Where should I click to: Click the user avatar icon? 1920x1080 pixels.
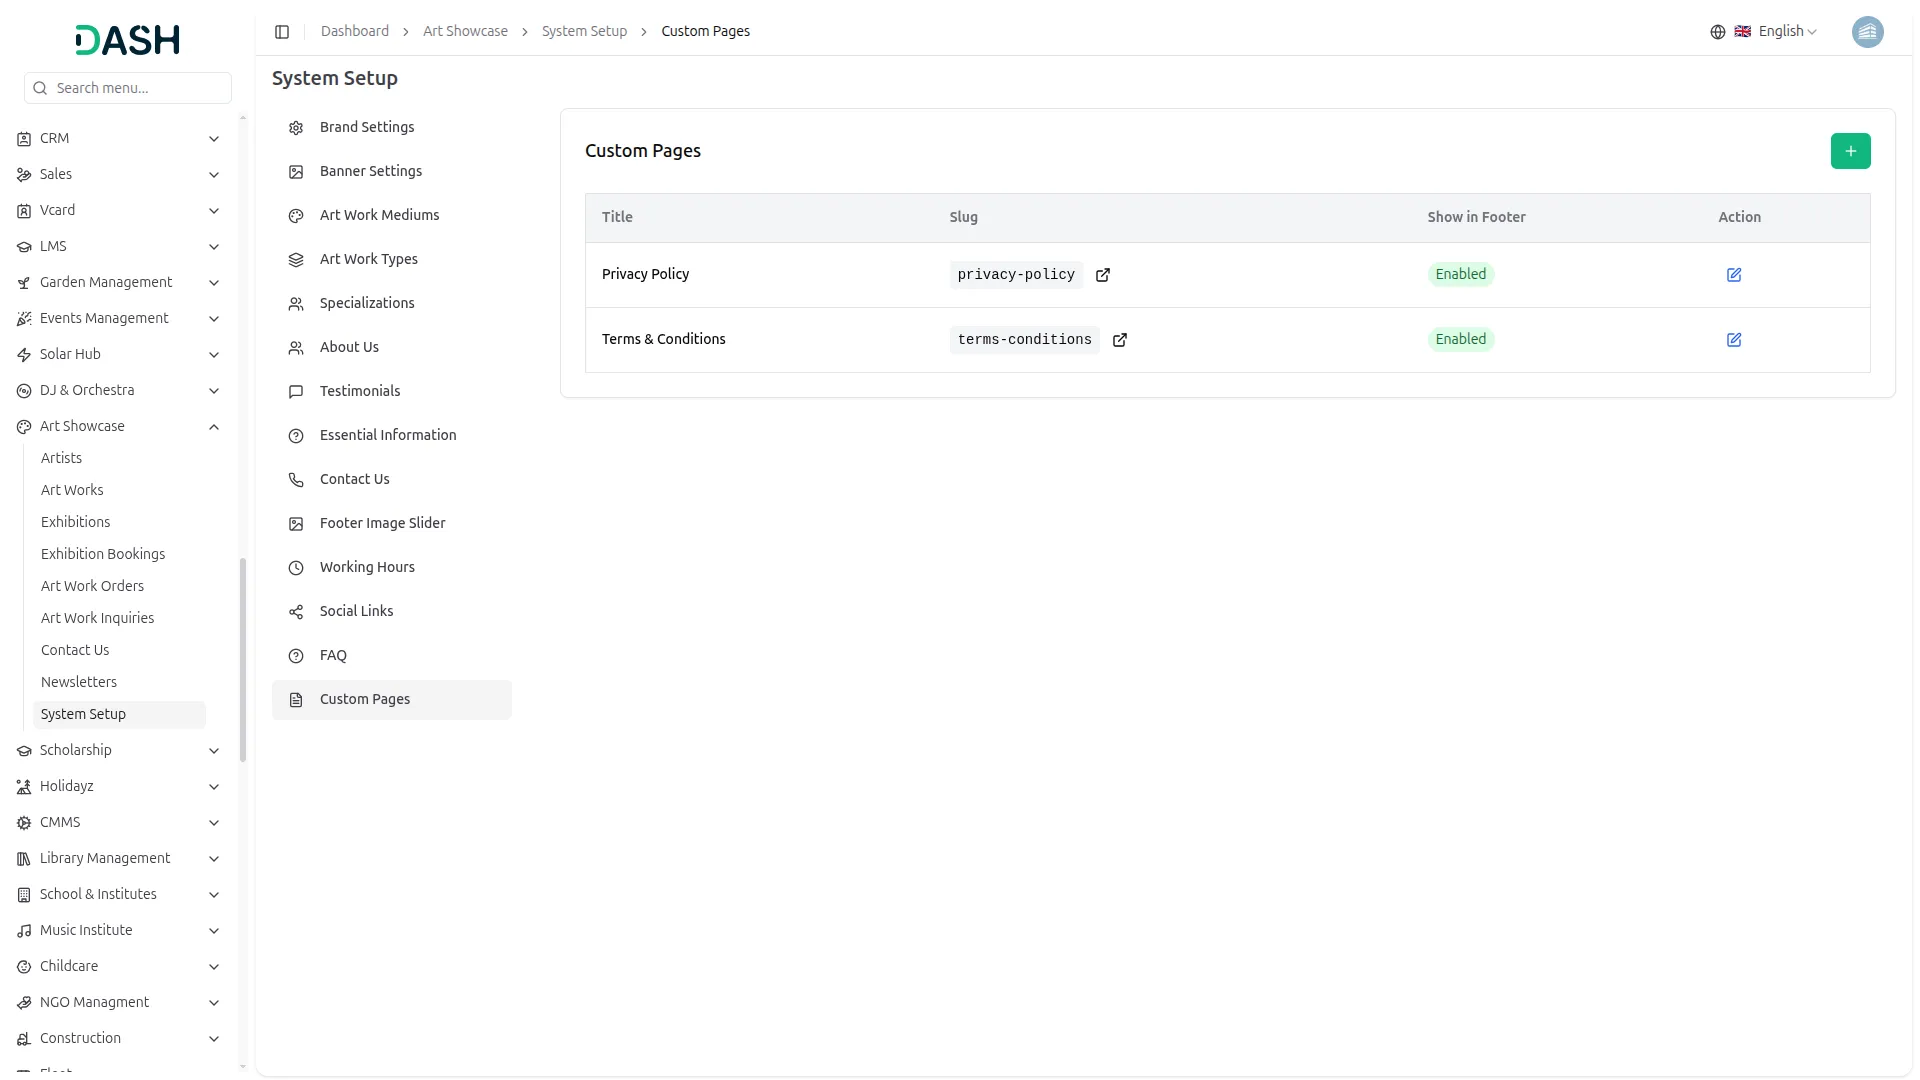coord(1867,32)
